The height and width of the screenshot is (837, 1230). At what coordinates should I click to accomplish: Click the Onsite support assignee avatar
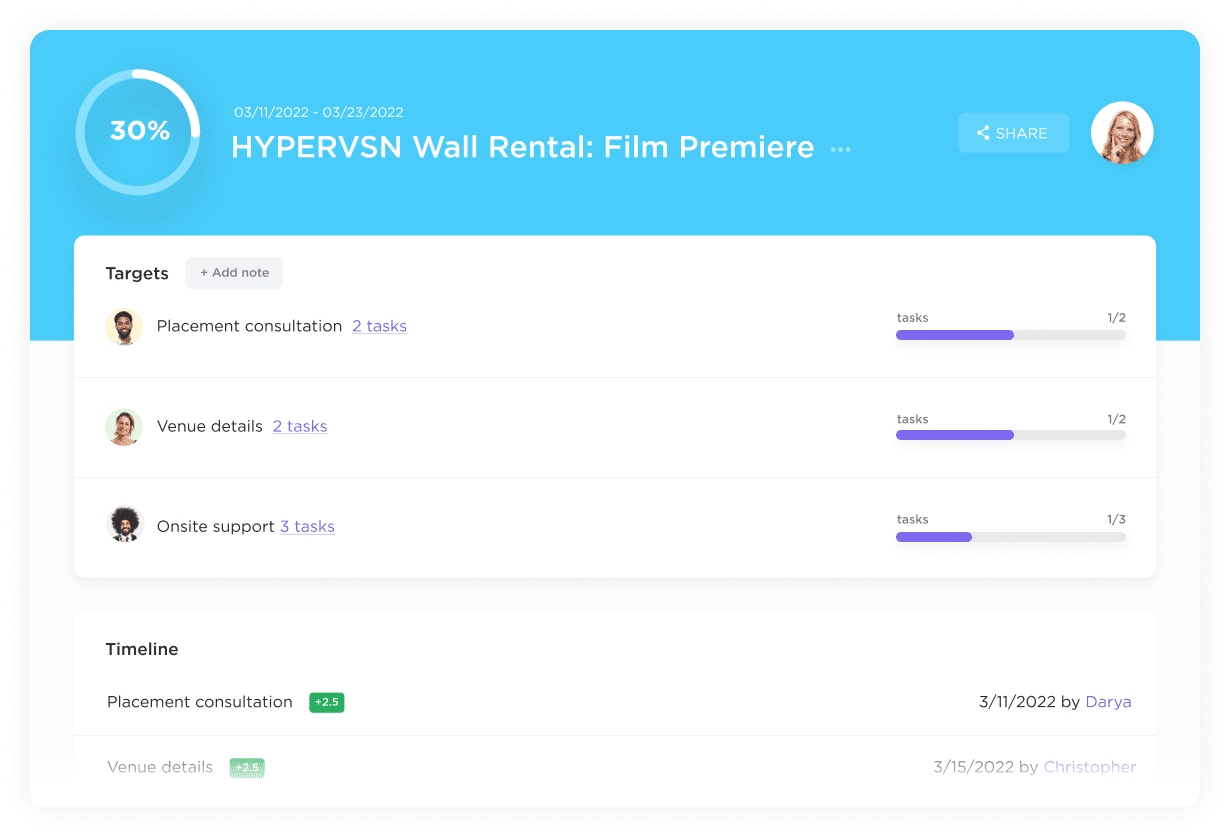[124, 525]
